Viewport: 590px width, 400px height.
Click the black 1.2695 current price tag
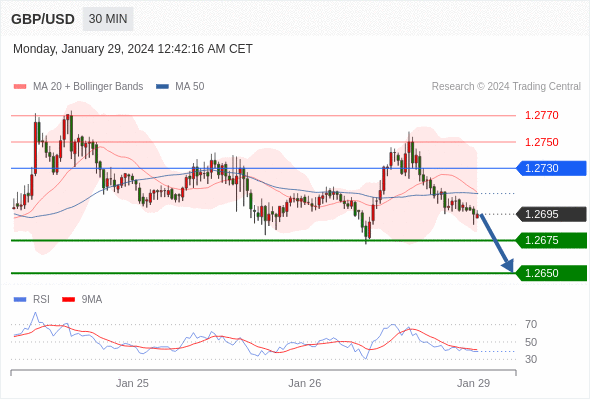(551, 214)
